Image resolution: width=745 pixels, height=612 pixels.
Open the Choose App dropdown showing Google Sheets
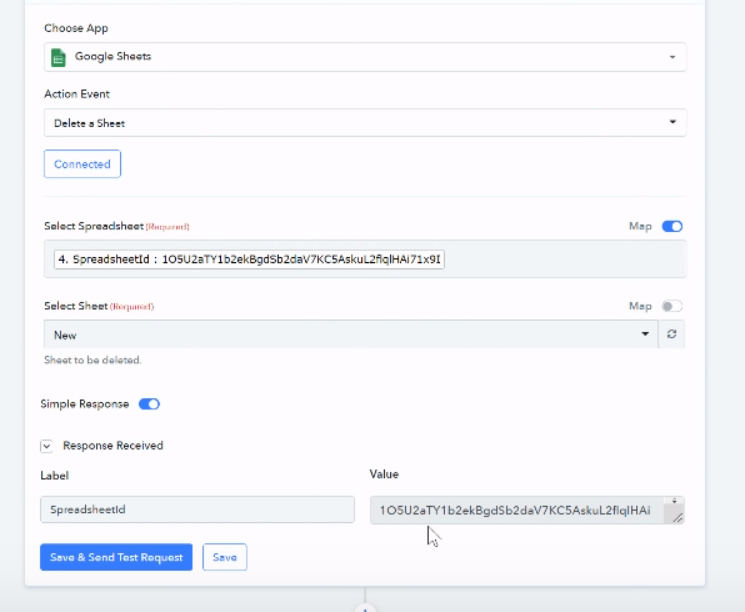click(365, 57)
